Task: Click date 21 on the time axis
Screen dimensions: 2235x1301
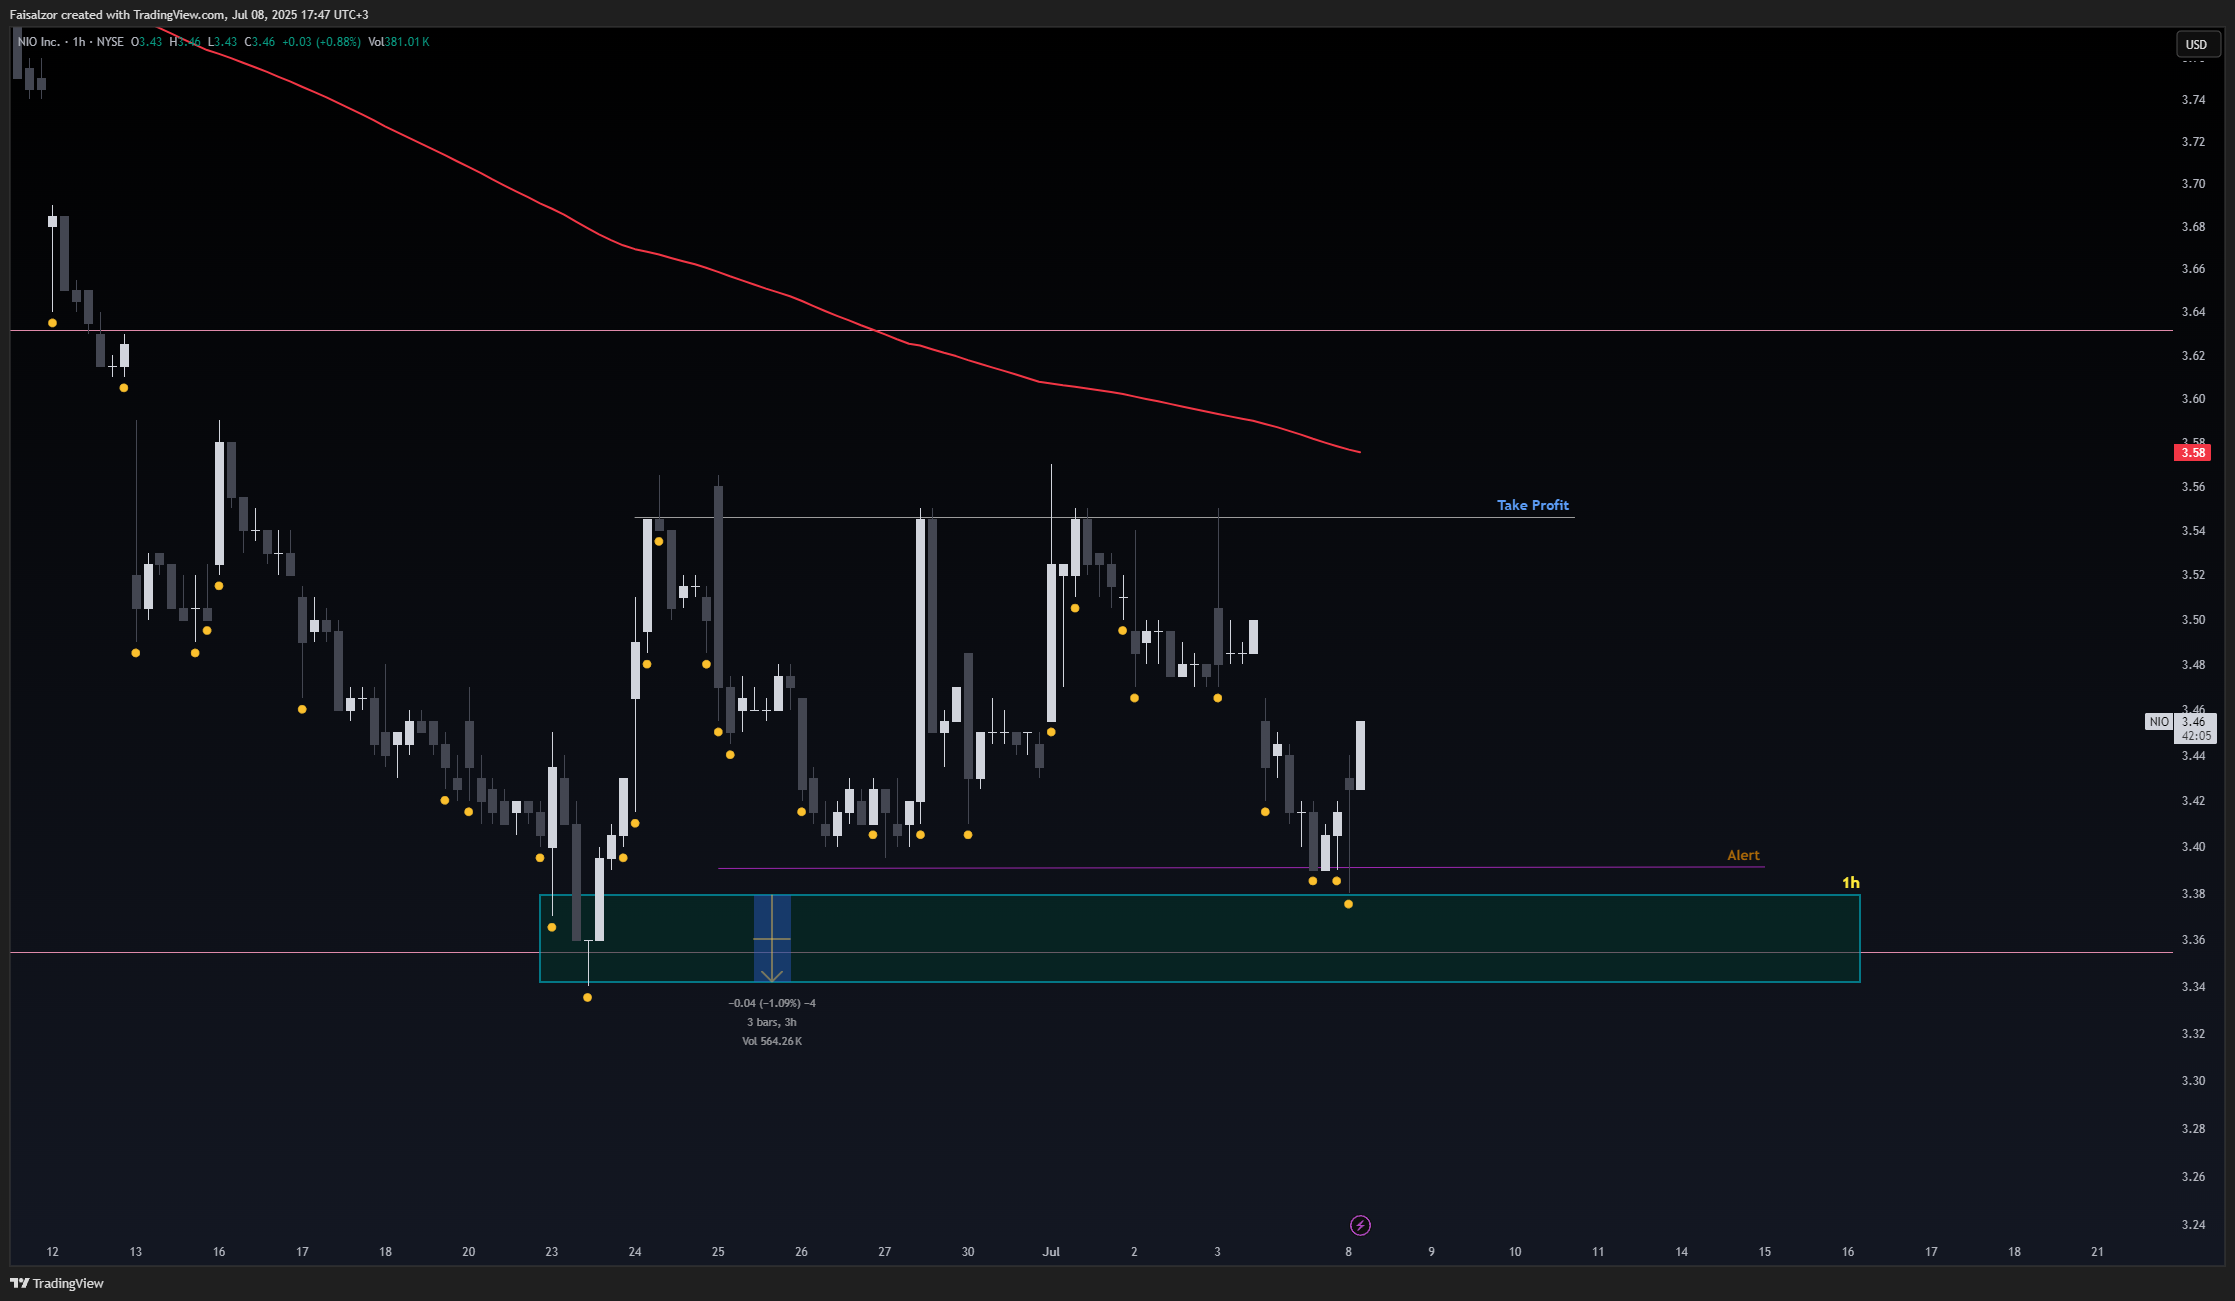Action: (x=2097, y=1251)
